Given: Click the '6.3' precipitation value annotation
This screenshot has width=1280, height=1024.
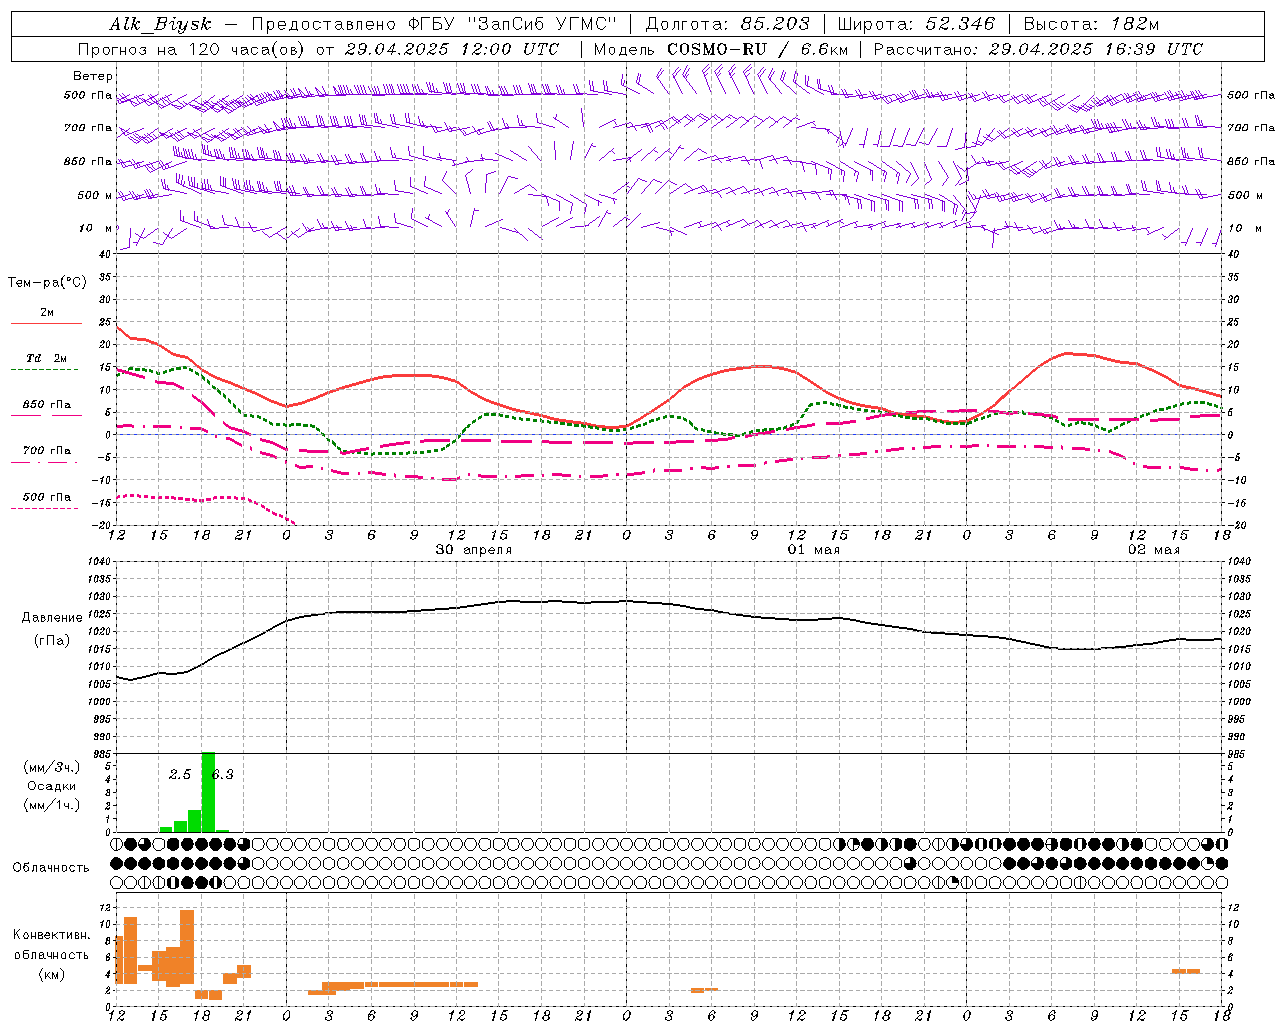Looking at the screenshot, I should (x=223, y=774).
